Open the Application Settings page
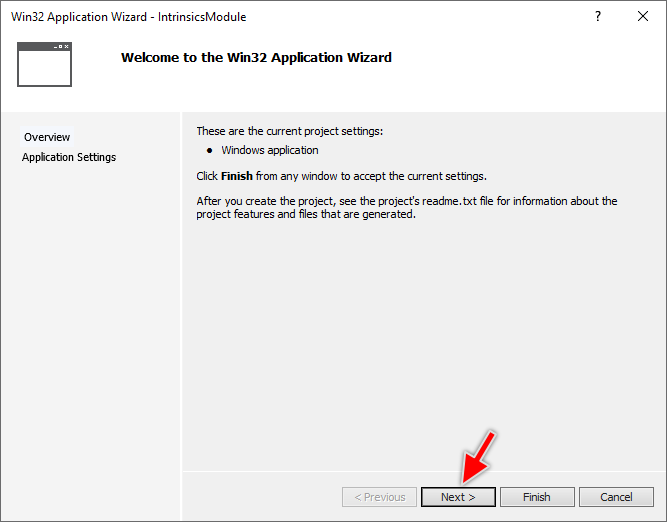Screen dimensions: 667x522 (x=69, y=157)
